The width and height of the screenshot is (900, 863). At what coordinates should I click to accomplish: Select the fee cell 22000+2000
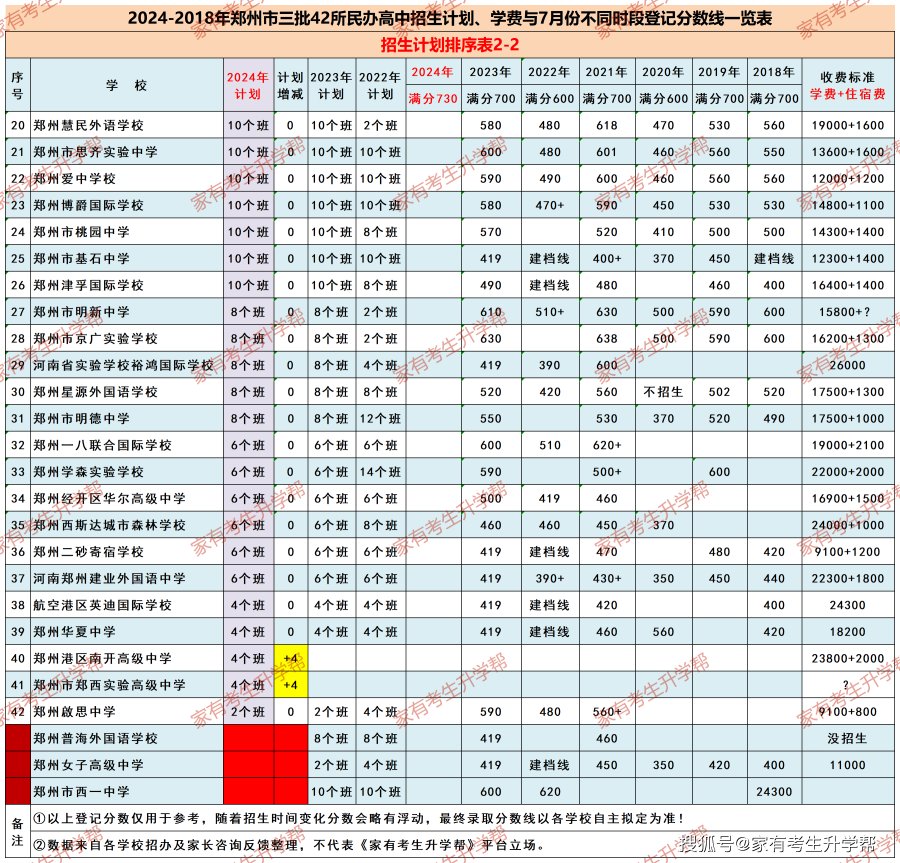pyautogui.click(x=847, y=472)
